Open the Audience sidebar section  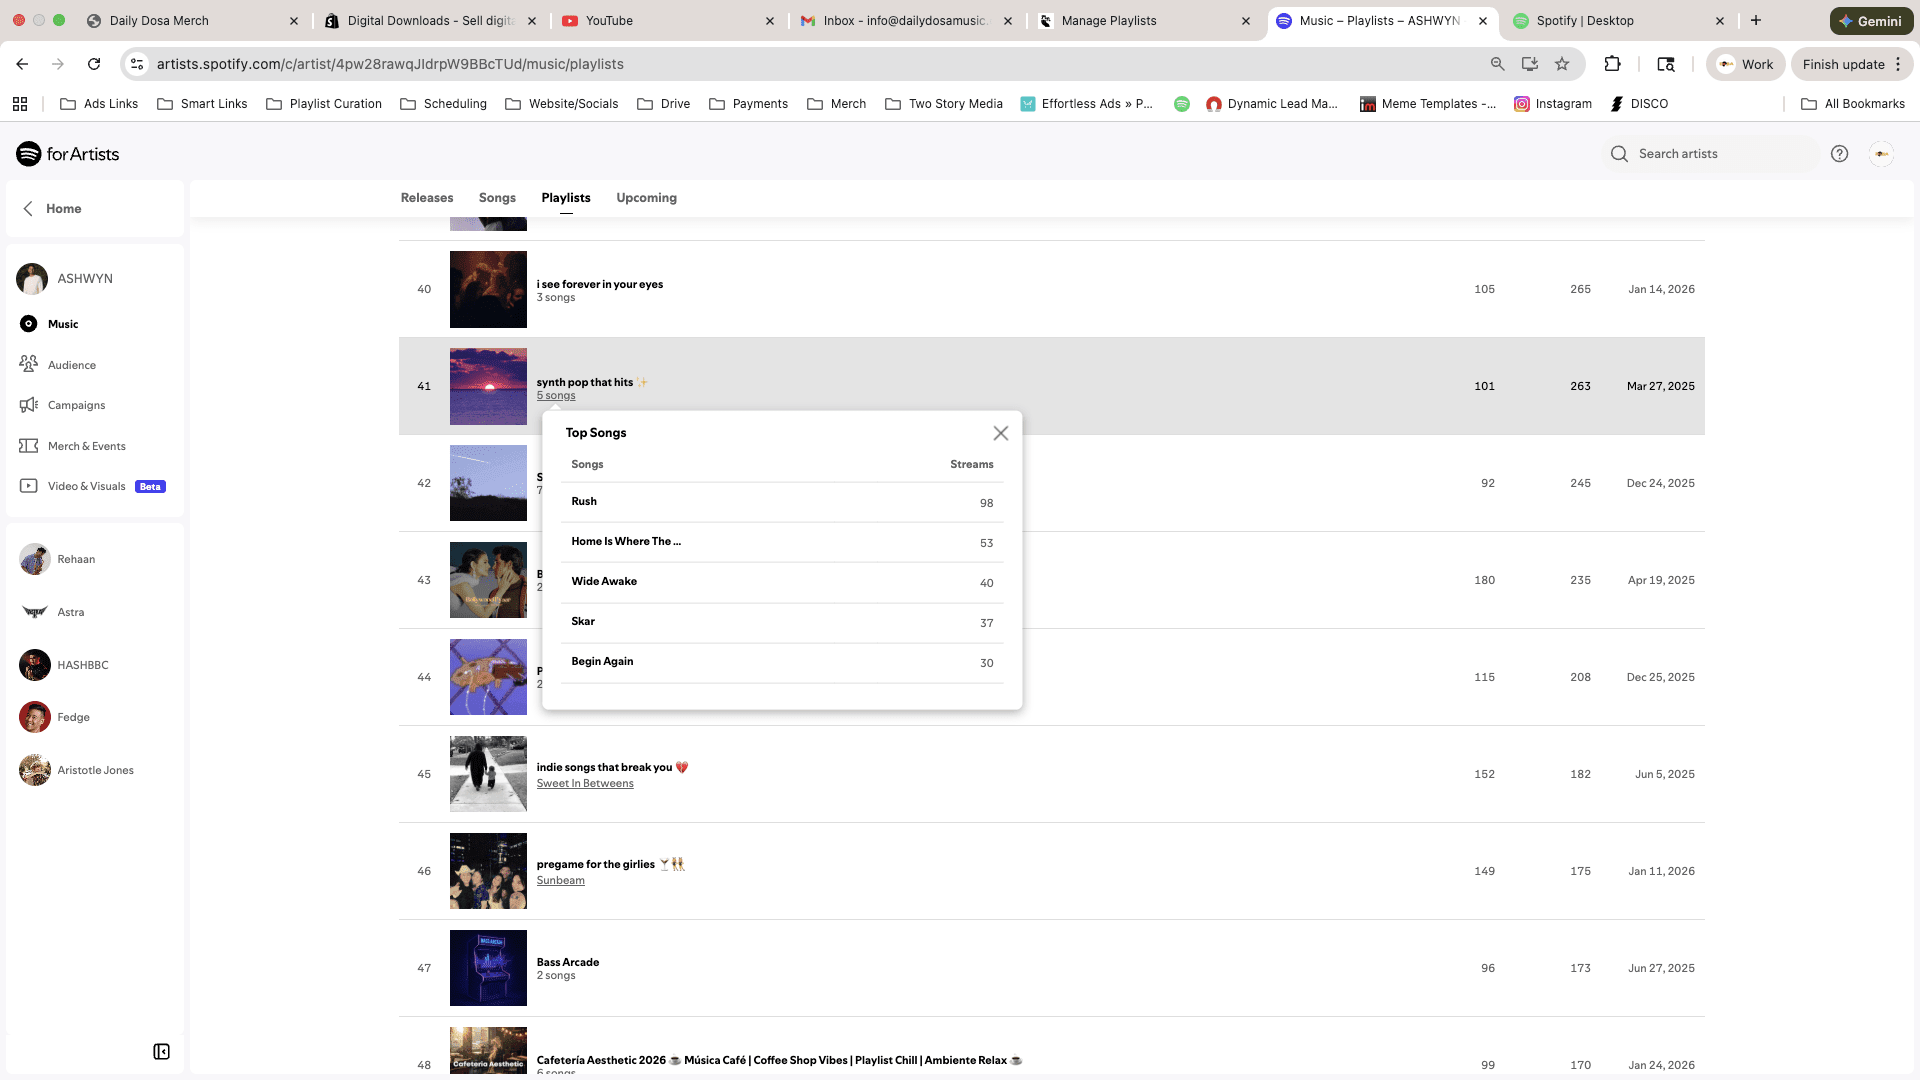tap(71, 365)
